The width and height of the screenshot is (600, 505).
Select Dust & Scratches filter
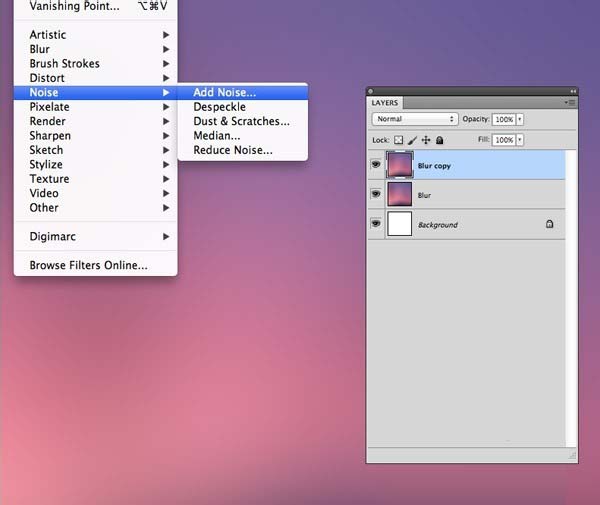[243, 121]
